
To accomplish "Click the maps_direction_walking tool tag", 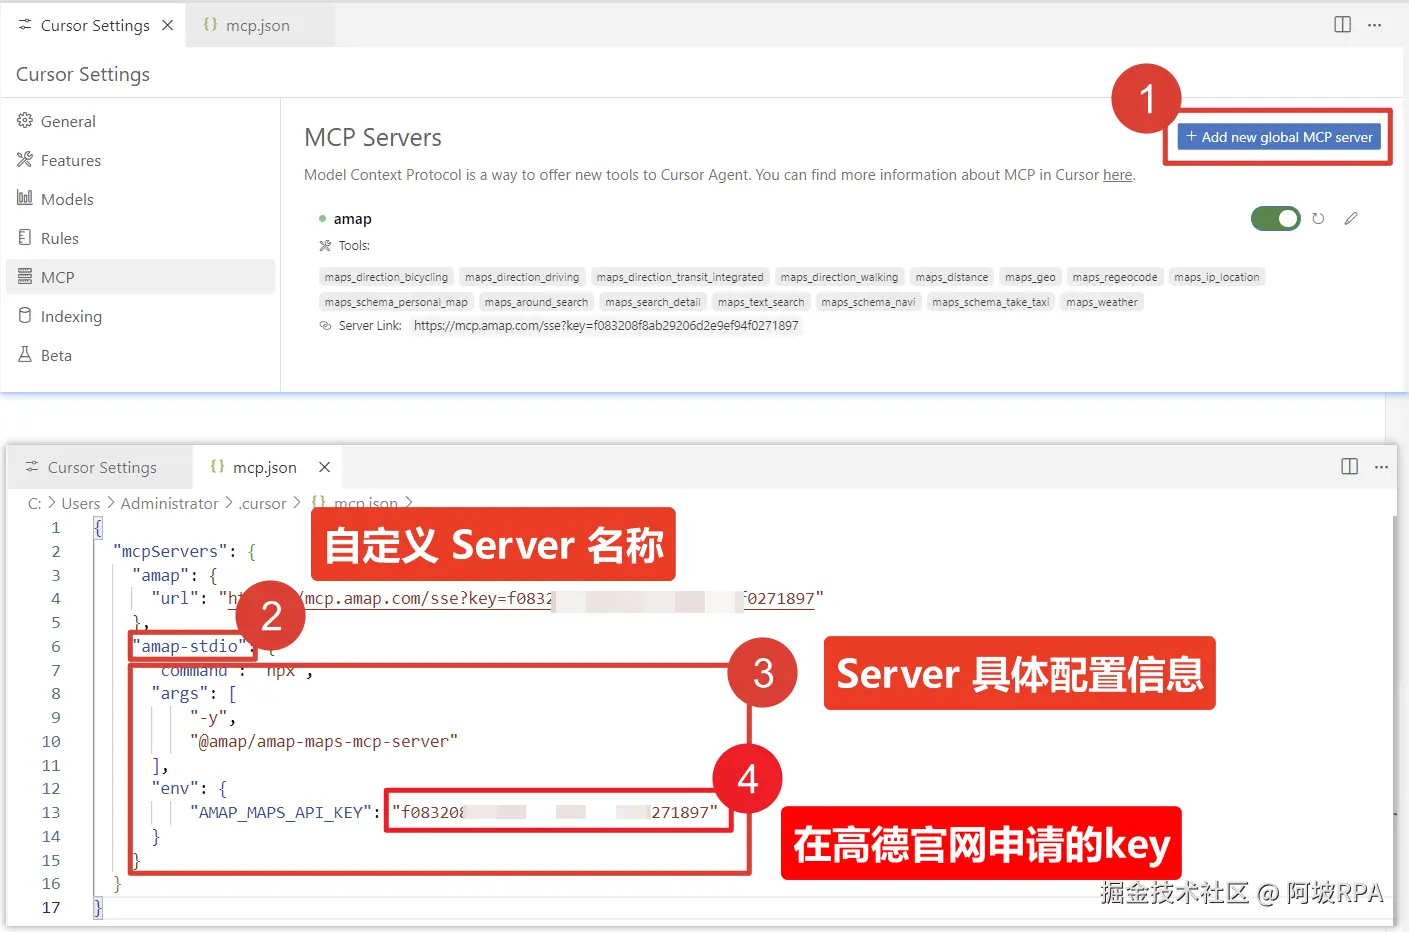I will tap(839, 277).
